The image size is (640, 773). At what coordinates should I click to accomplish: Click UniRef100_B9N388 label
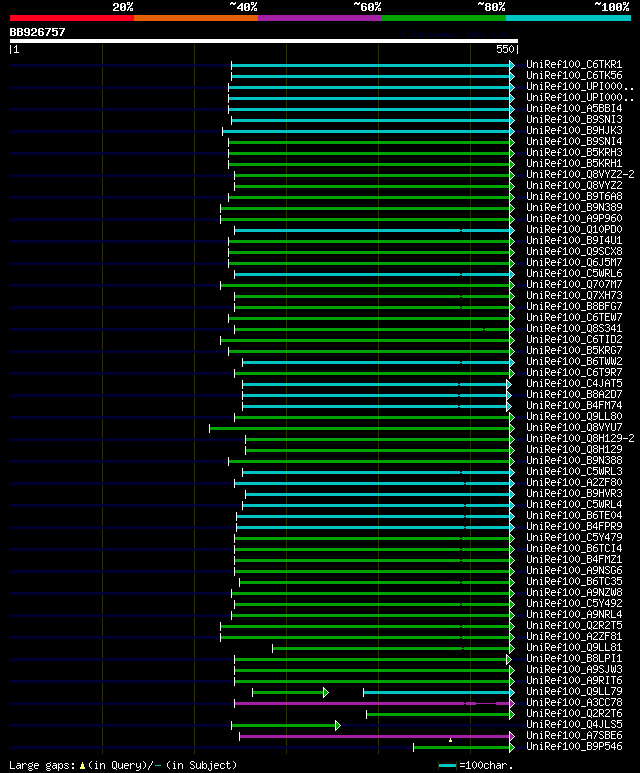574,461
